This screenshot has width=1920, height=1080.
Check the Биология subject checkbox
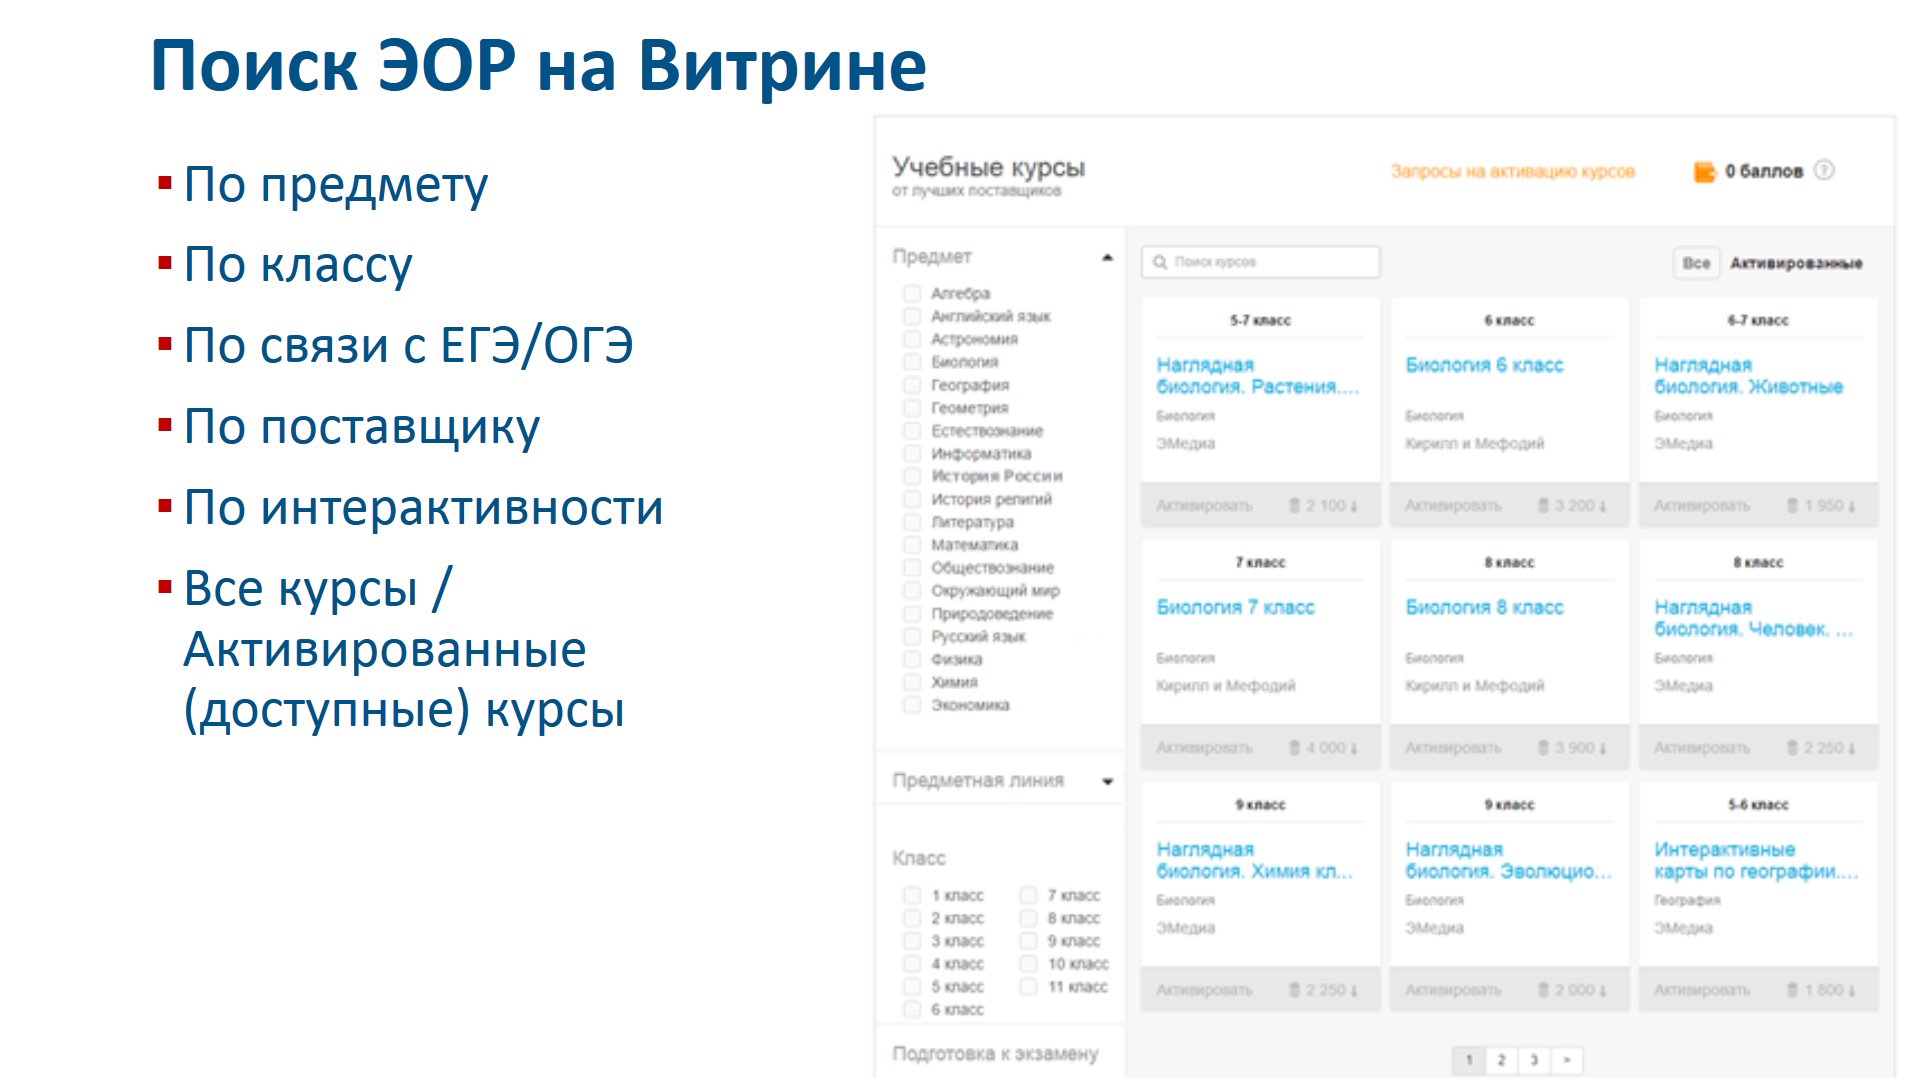tap(911, 362)
